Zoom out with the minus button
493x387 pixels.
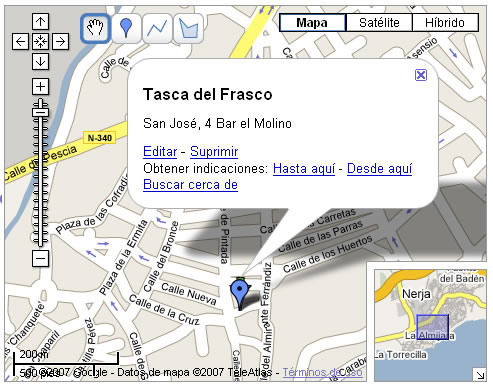[40, 258]
